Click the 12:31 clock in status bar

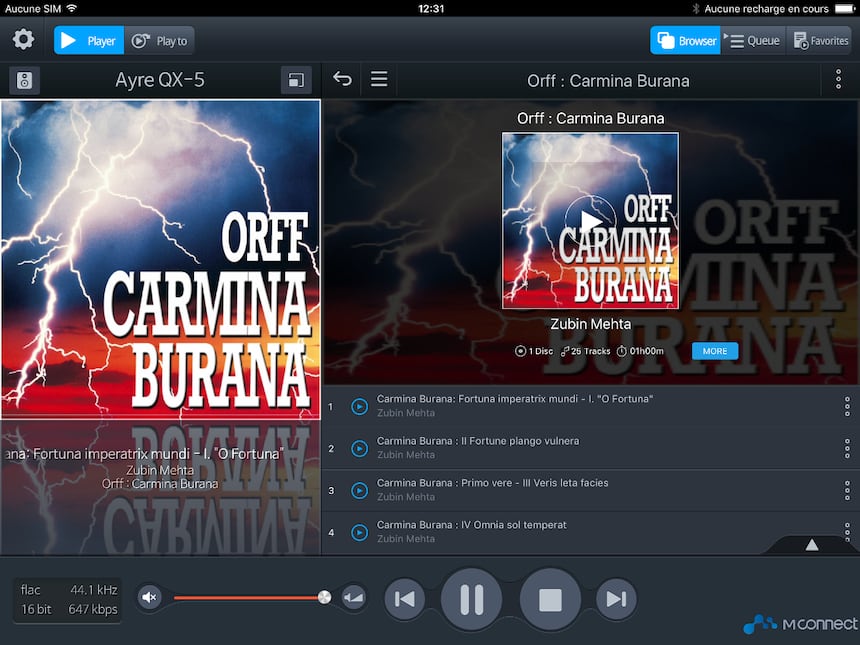(431, 8)
